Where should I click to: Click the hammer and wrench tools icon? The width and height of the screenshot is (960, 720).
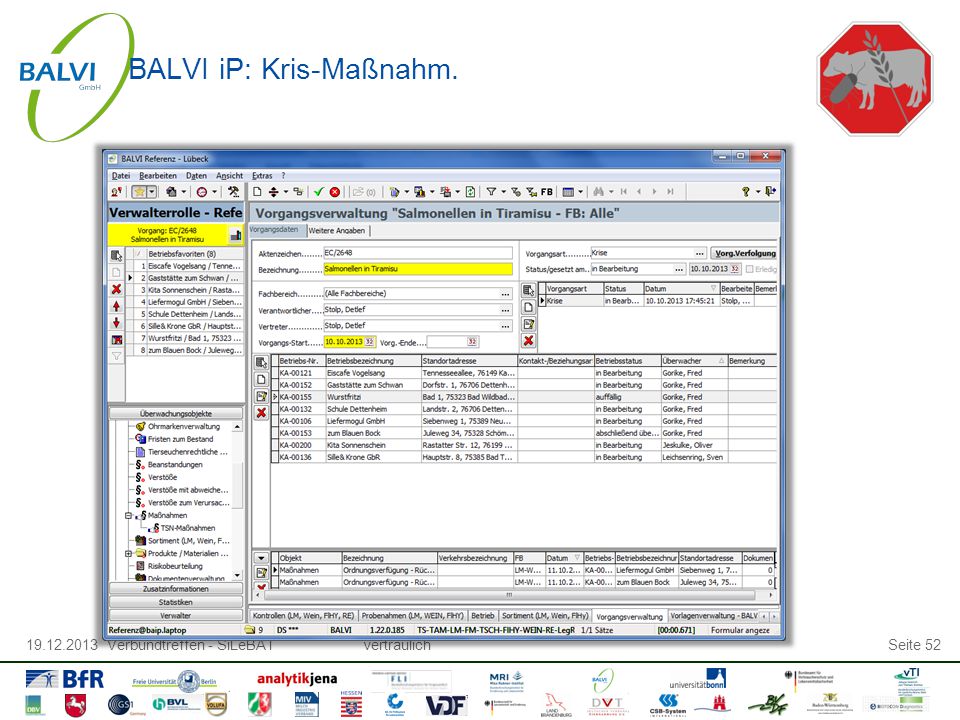tap(233, 192)
